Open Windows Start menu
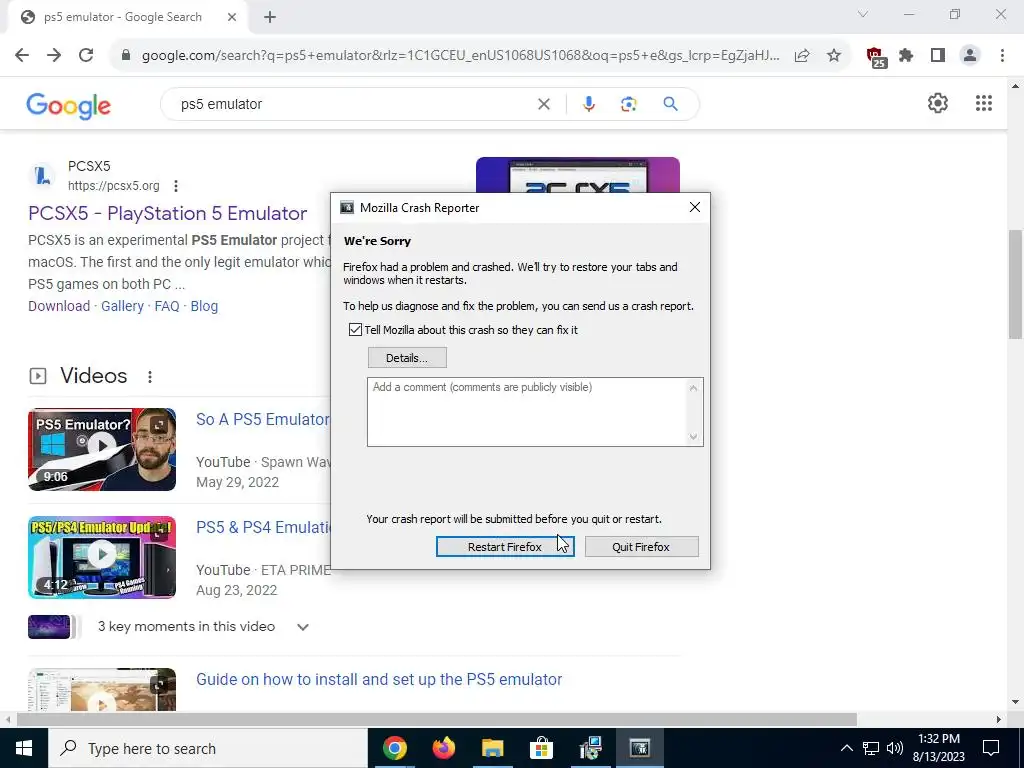 [x=24, y=748]
